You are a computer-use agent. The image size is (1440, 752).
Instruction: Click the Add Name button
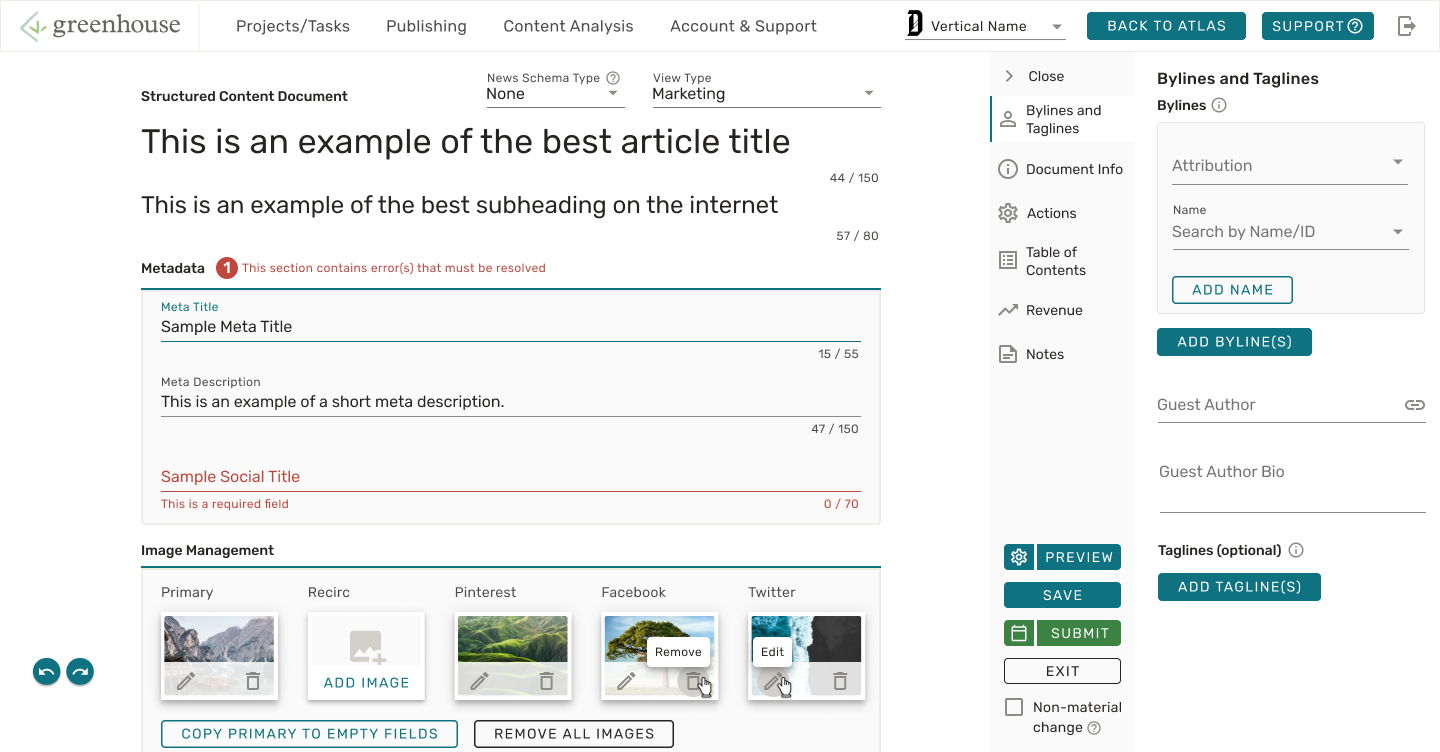pyautogui.click(x=1232, y=290)
